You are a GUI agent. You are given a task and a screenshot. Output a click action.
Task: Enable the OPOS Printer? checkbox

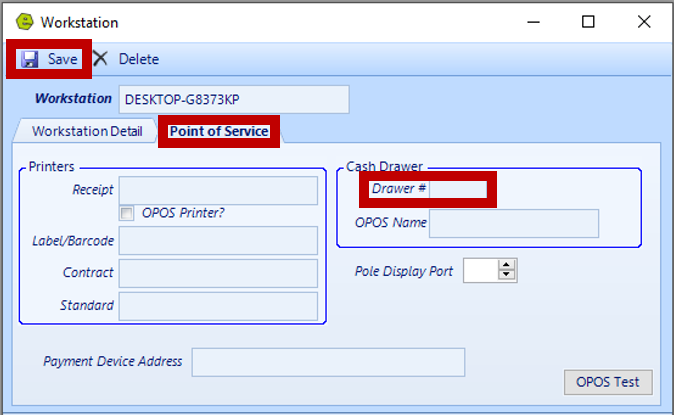127,213
